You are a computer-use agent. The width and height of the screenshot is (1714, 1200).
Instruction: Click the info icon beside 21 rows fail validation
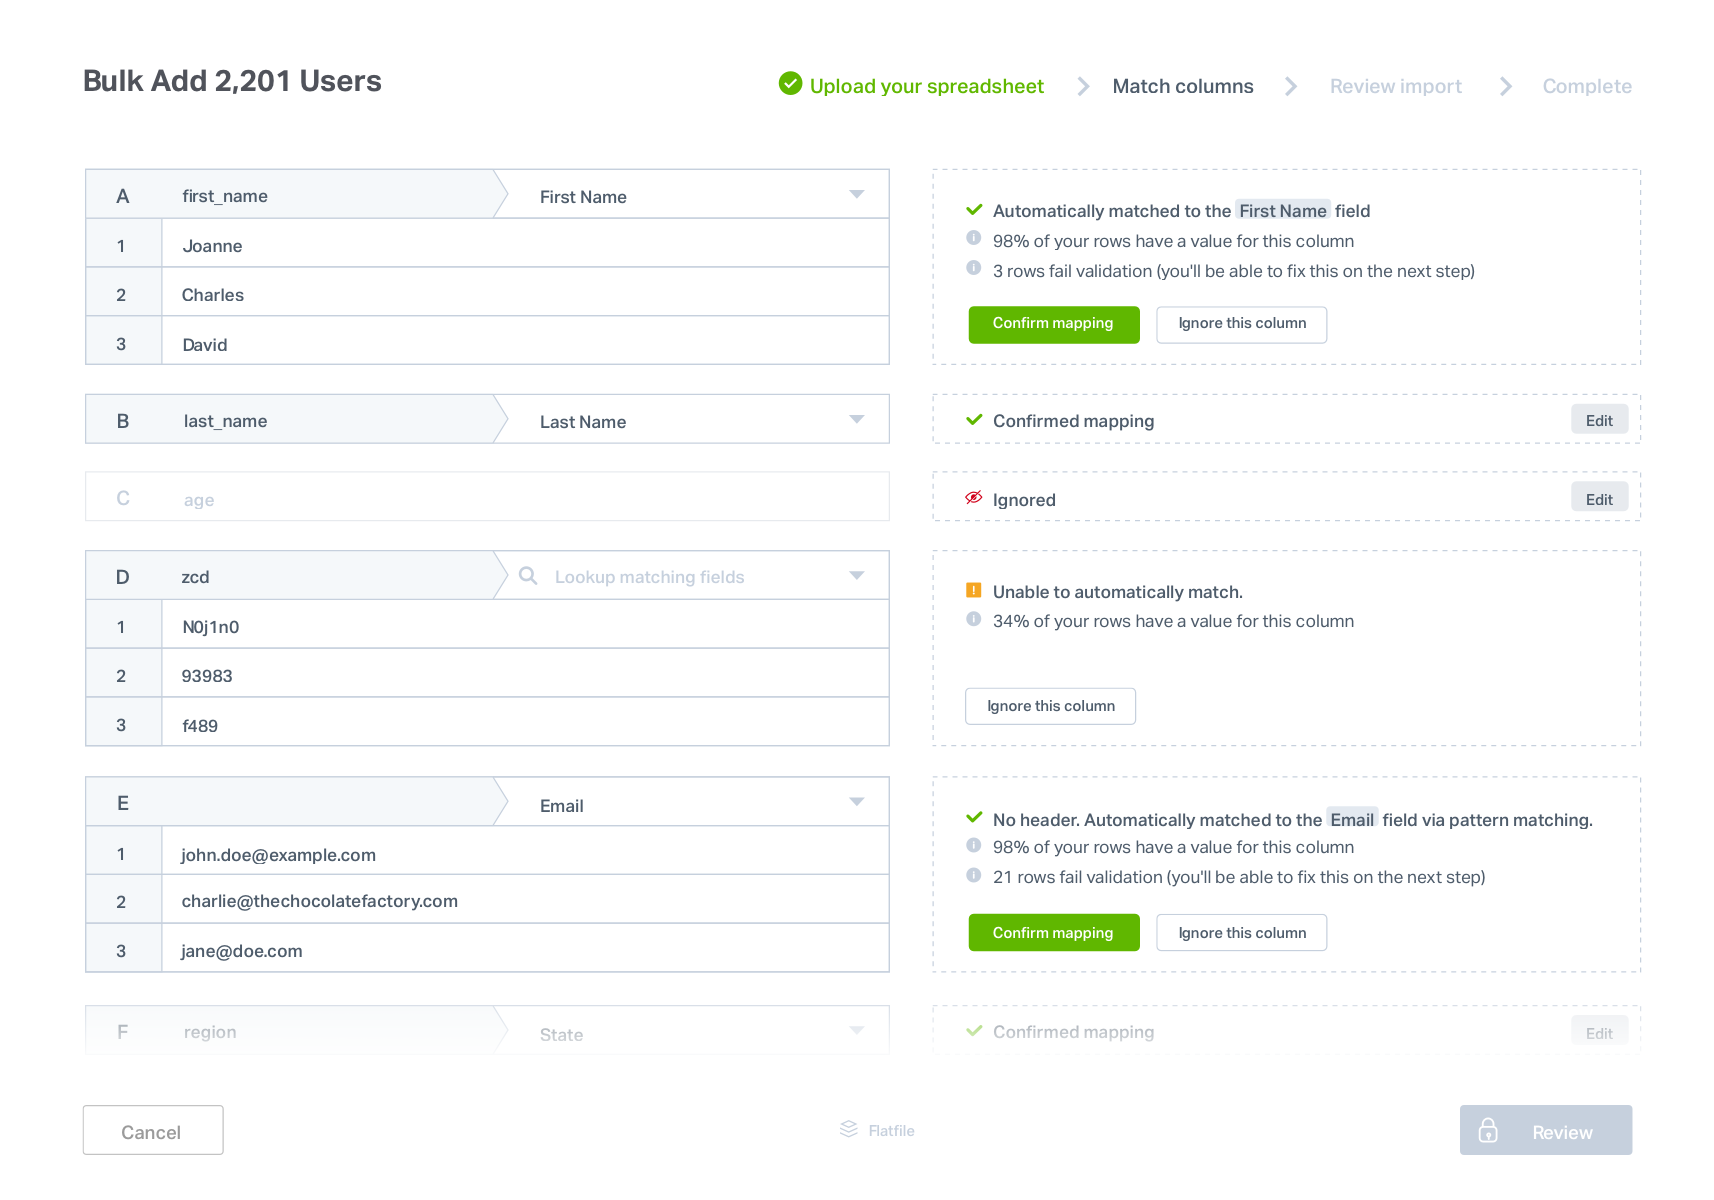tap(973, 875)
